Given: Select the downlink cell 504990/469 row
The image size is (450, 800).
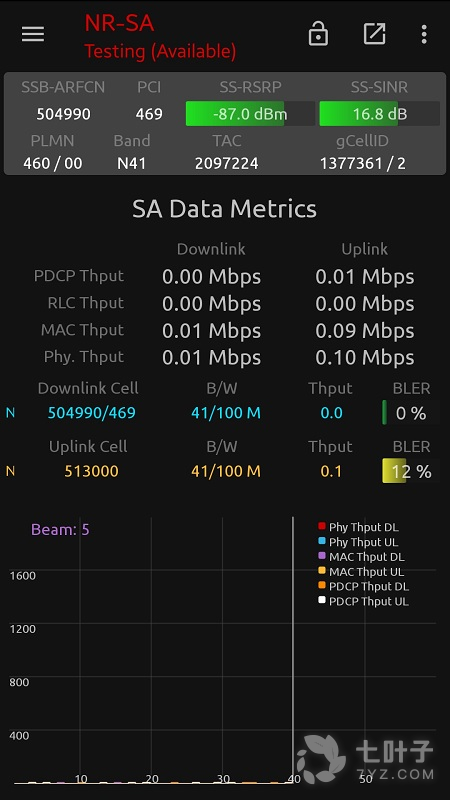Looking at the screenshot, I should pos(222,412).
